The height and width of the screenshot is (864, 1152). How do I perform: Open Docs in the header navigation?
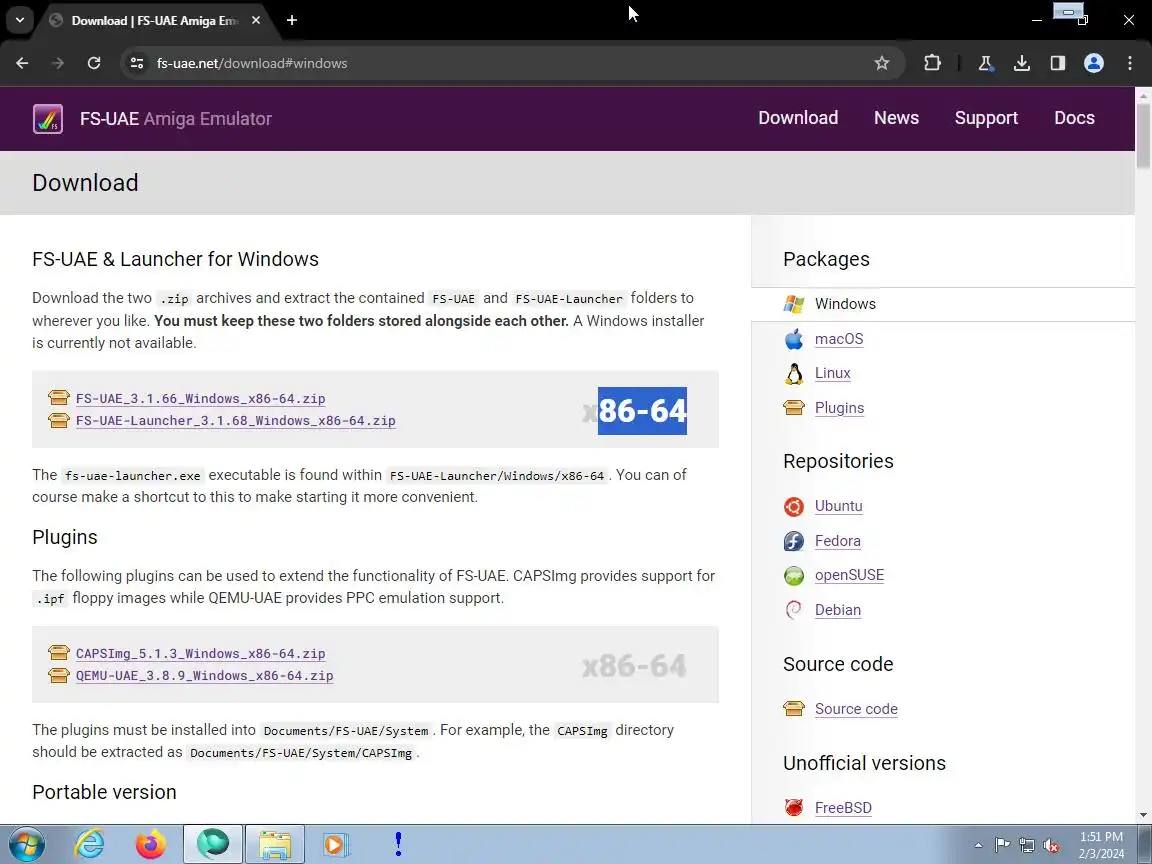coord(1074,118)
